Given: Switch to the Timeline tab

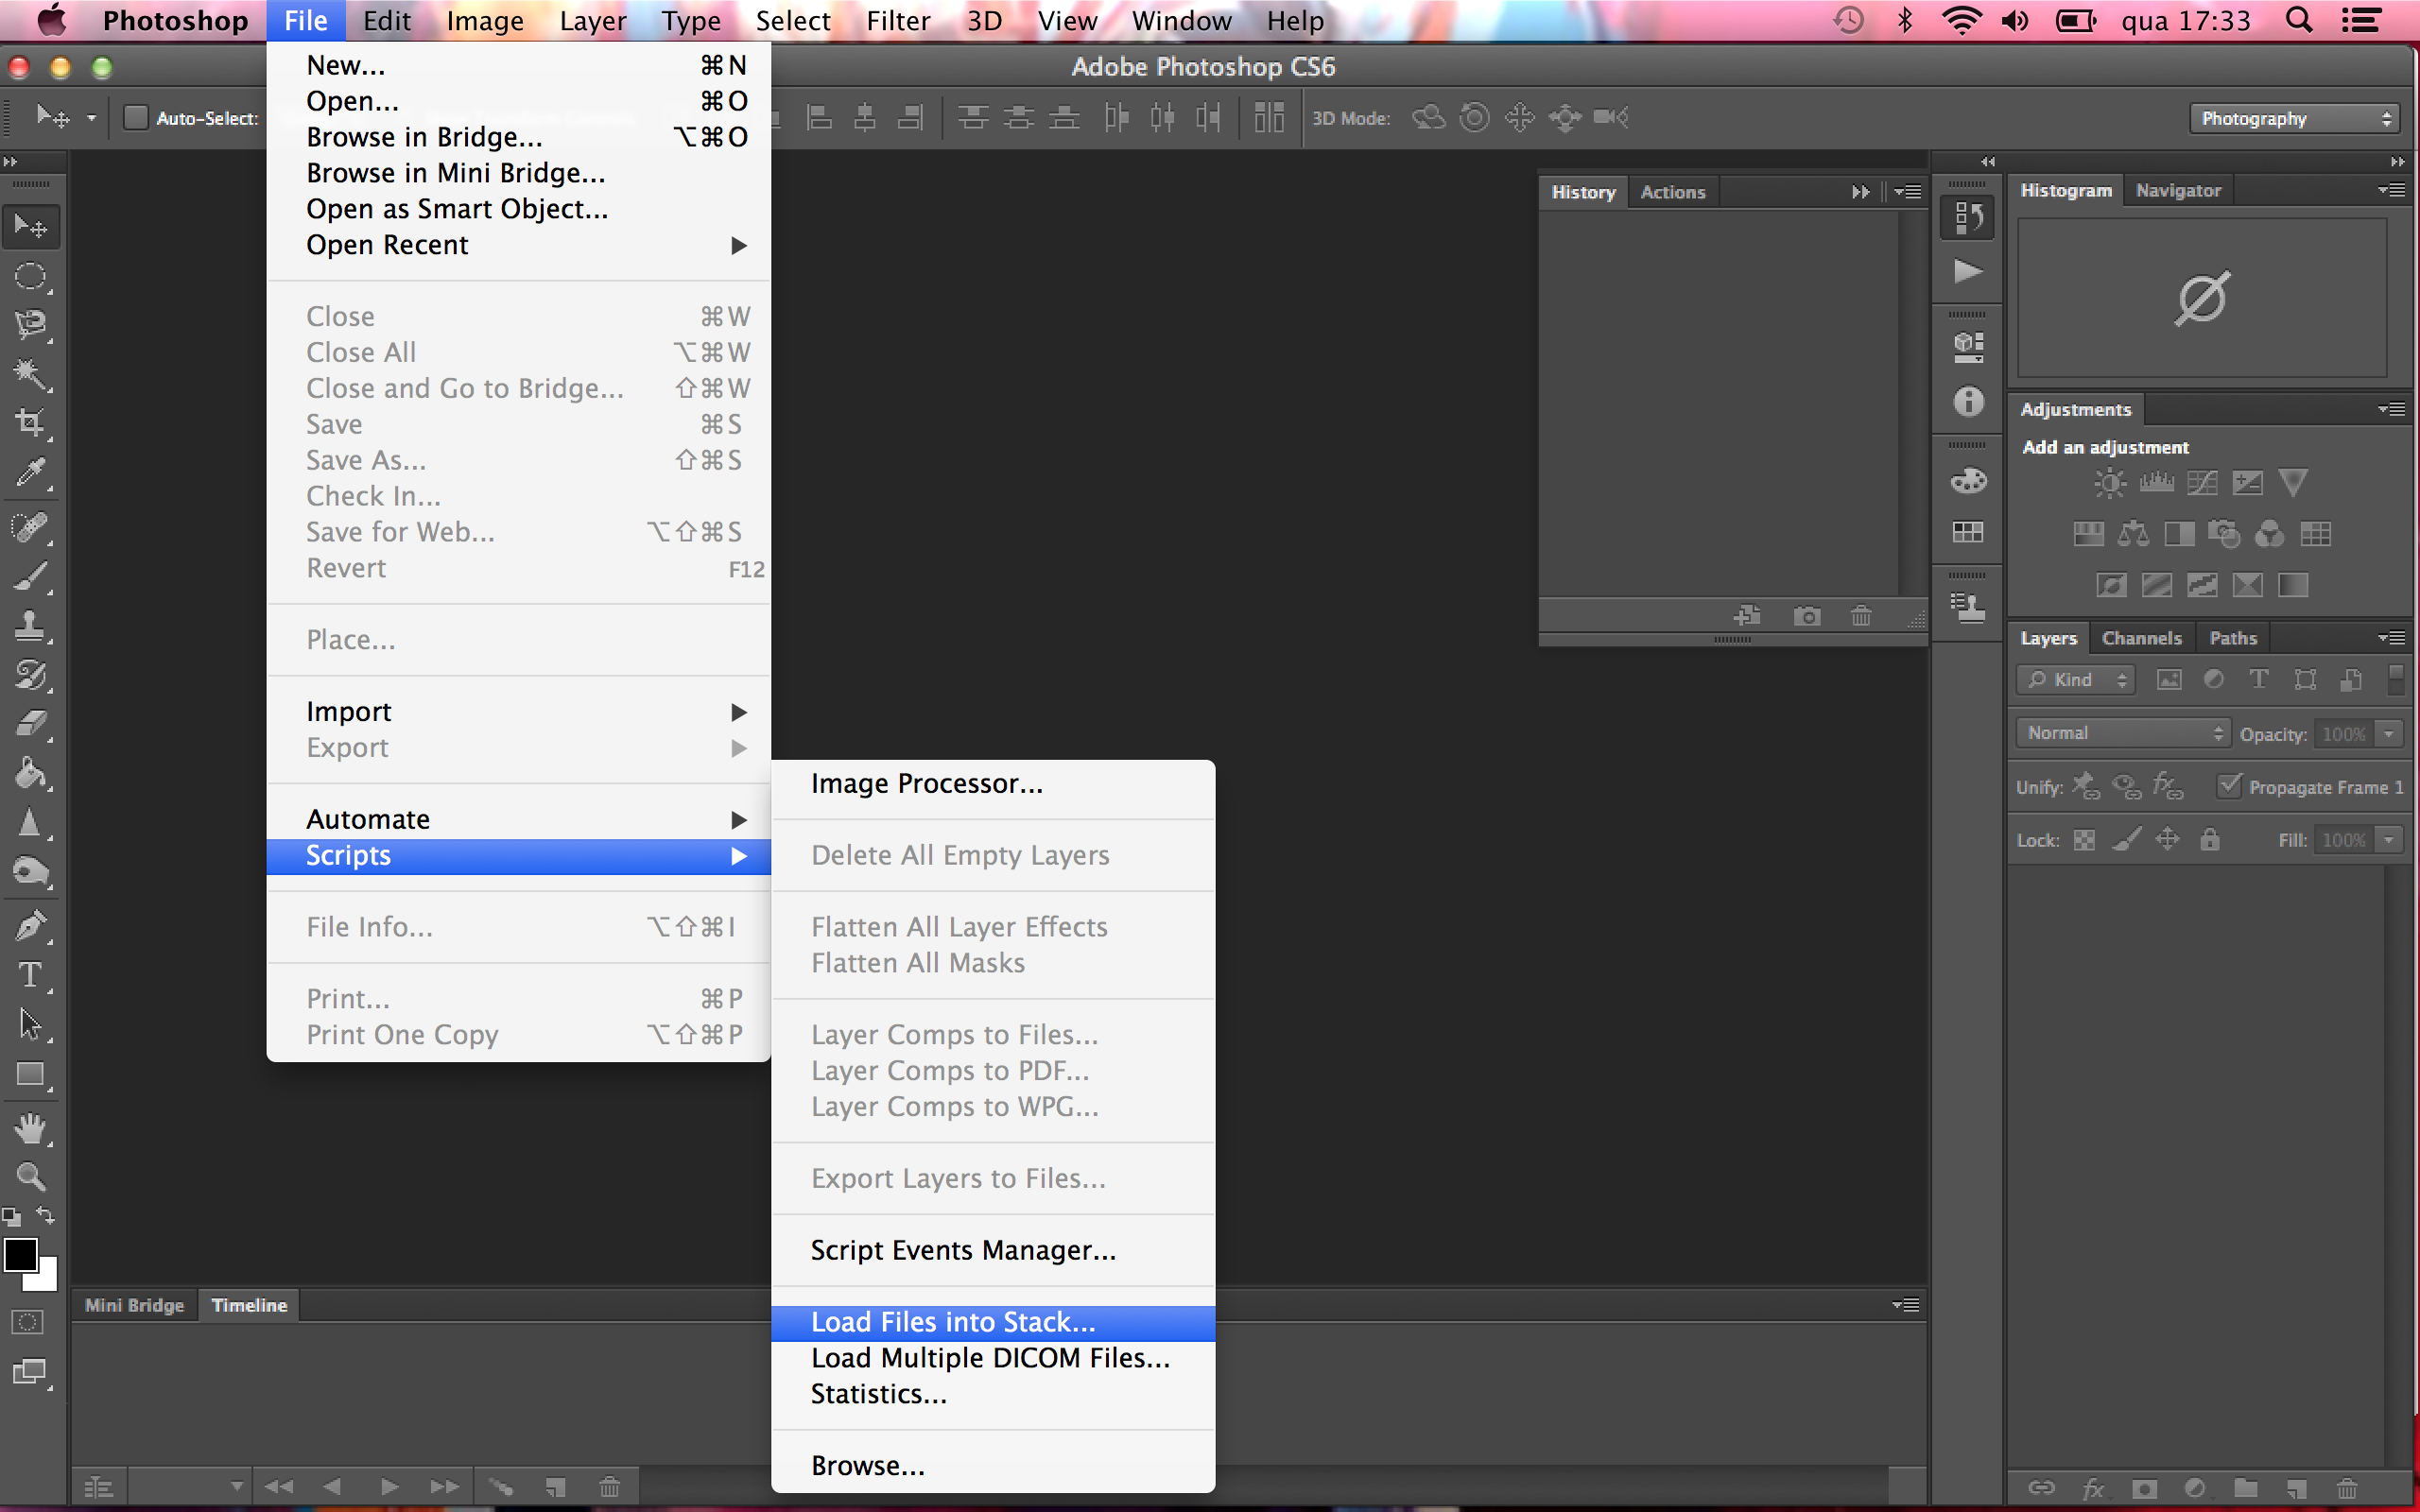Looking at the screenshot, I should click(248, 1303).
